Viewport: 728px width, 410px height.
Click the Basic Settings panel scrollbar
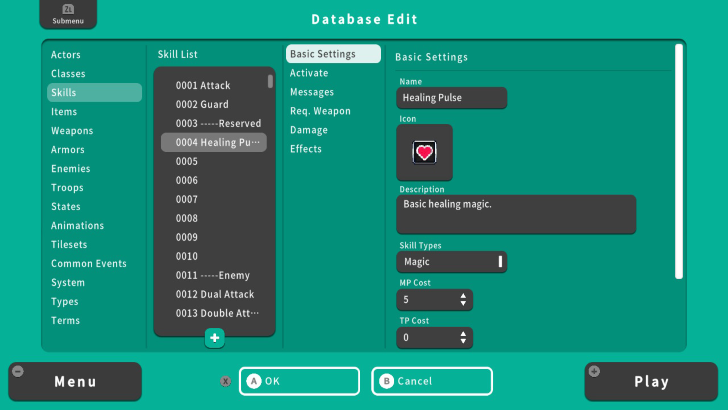679,162
